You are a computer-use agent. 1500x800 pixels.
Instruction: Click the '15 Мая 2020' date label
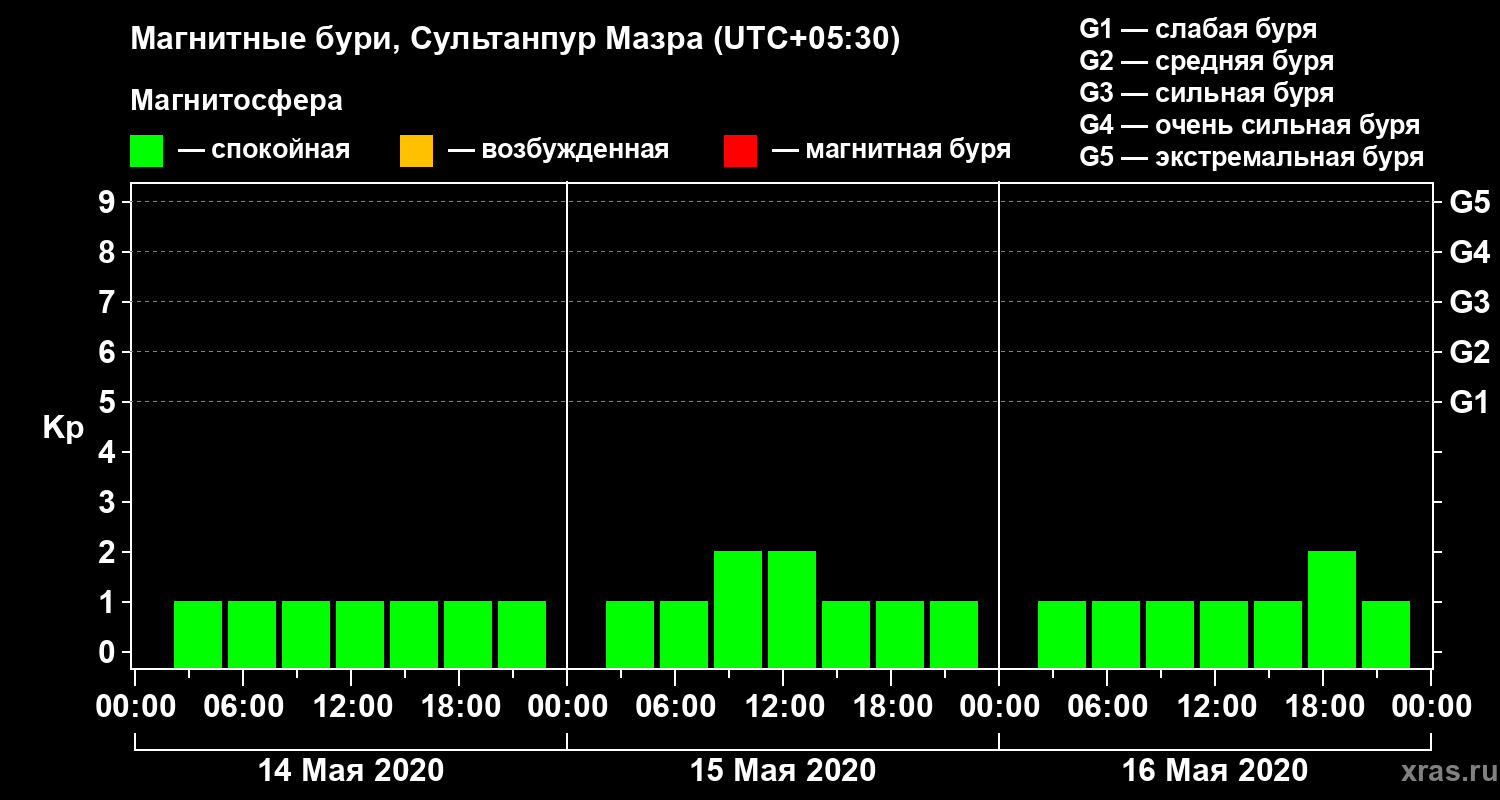[x=783, y=770]
